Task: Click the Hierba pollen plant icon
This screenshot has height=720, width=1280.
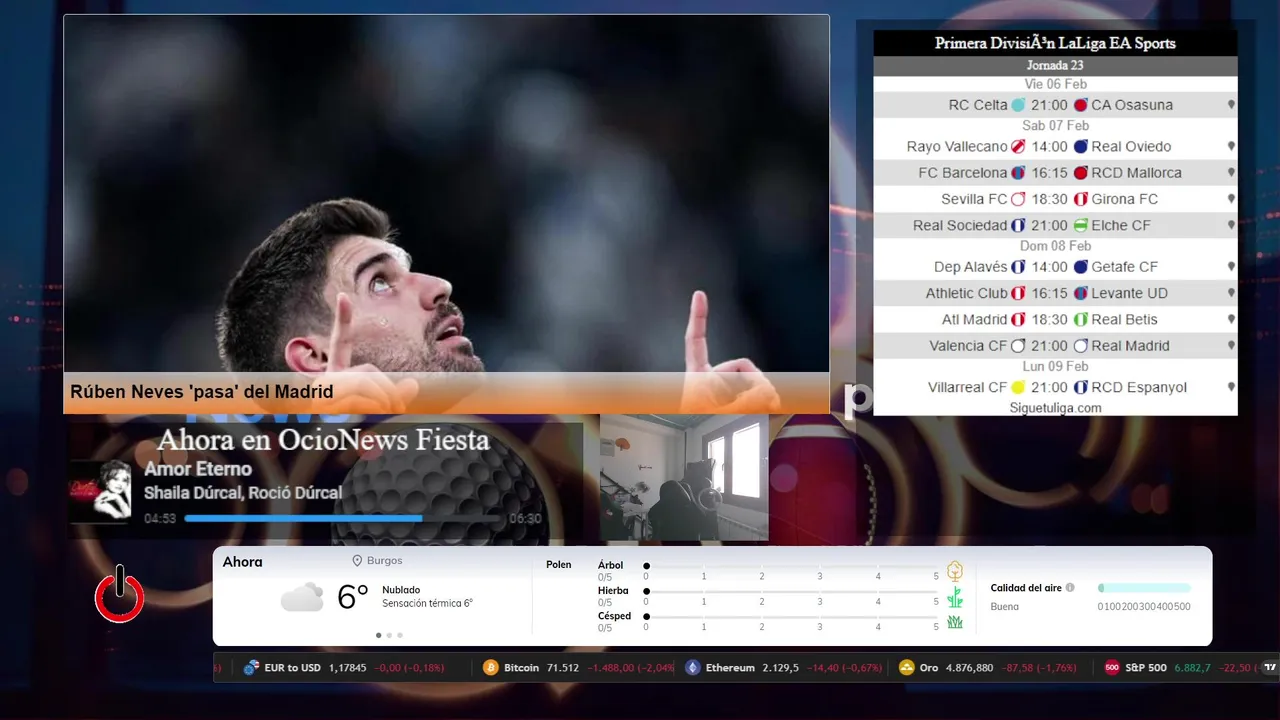Action: [955, 597]
